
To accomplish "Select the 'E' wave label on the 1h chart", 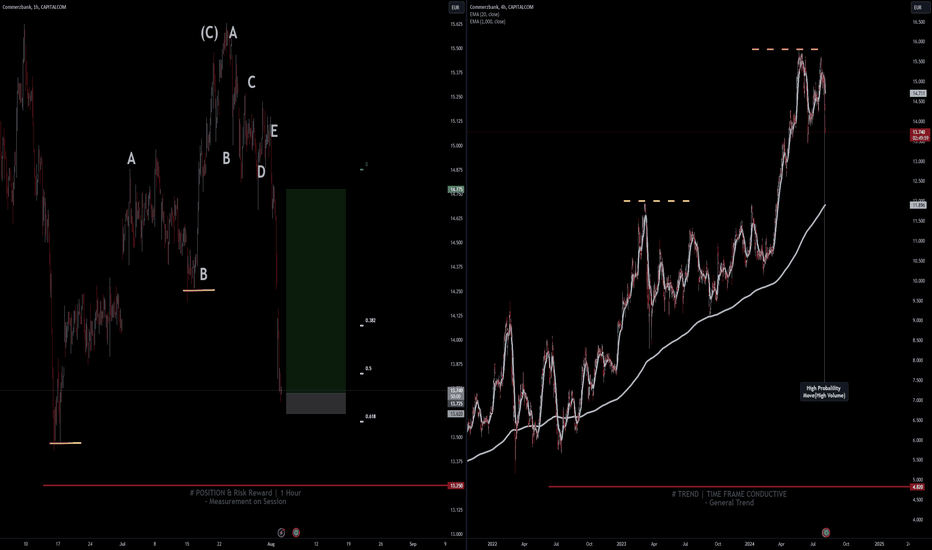I will coord(274,131).
